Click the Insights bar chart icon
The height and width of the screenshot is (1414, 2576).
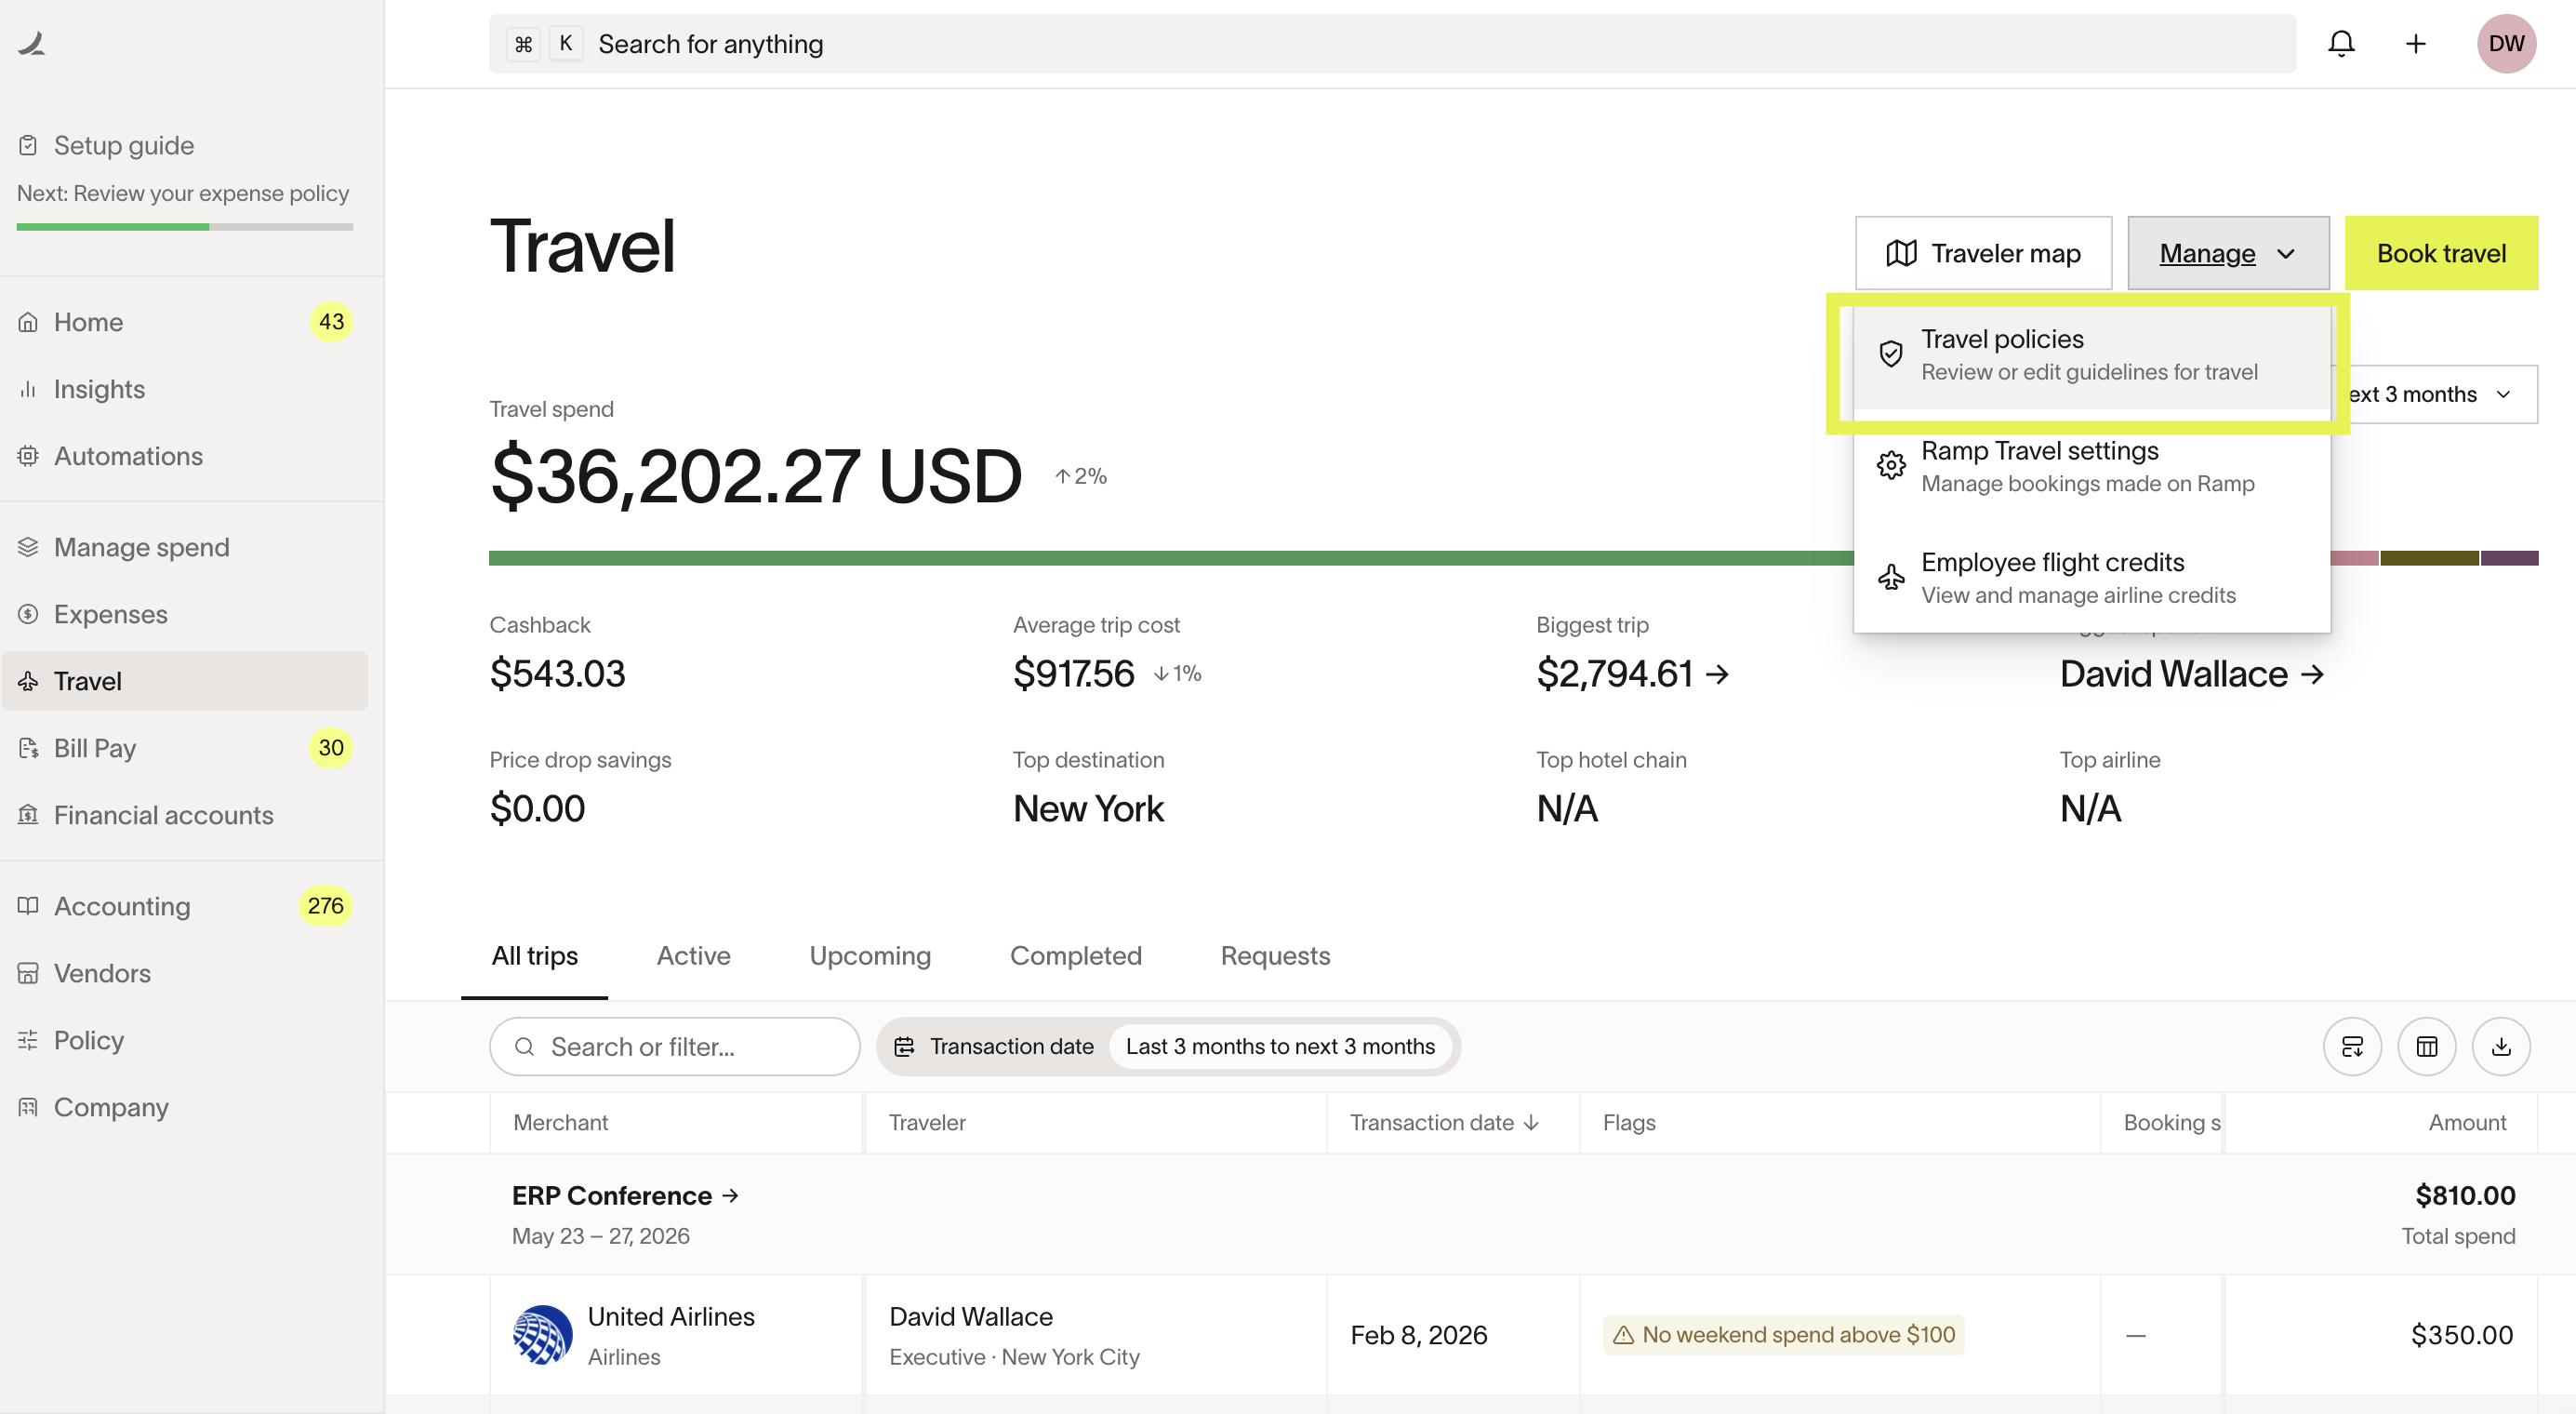pyautogui.click(x=28, y=389)
